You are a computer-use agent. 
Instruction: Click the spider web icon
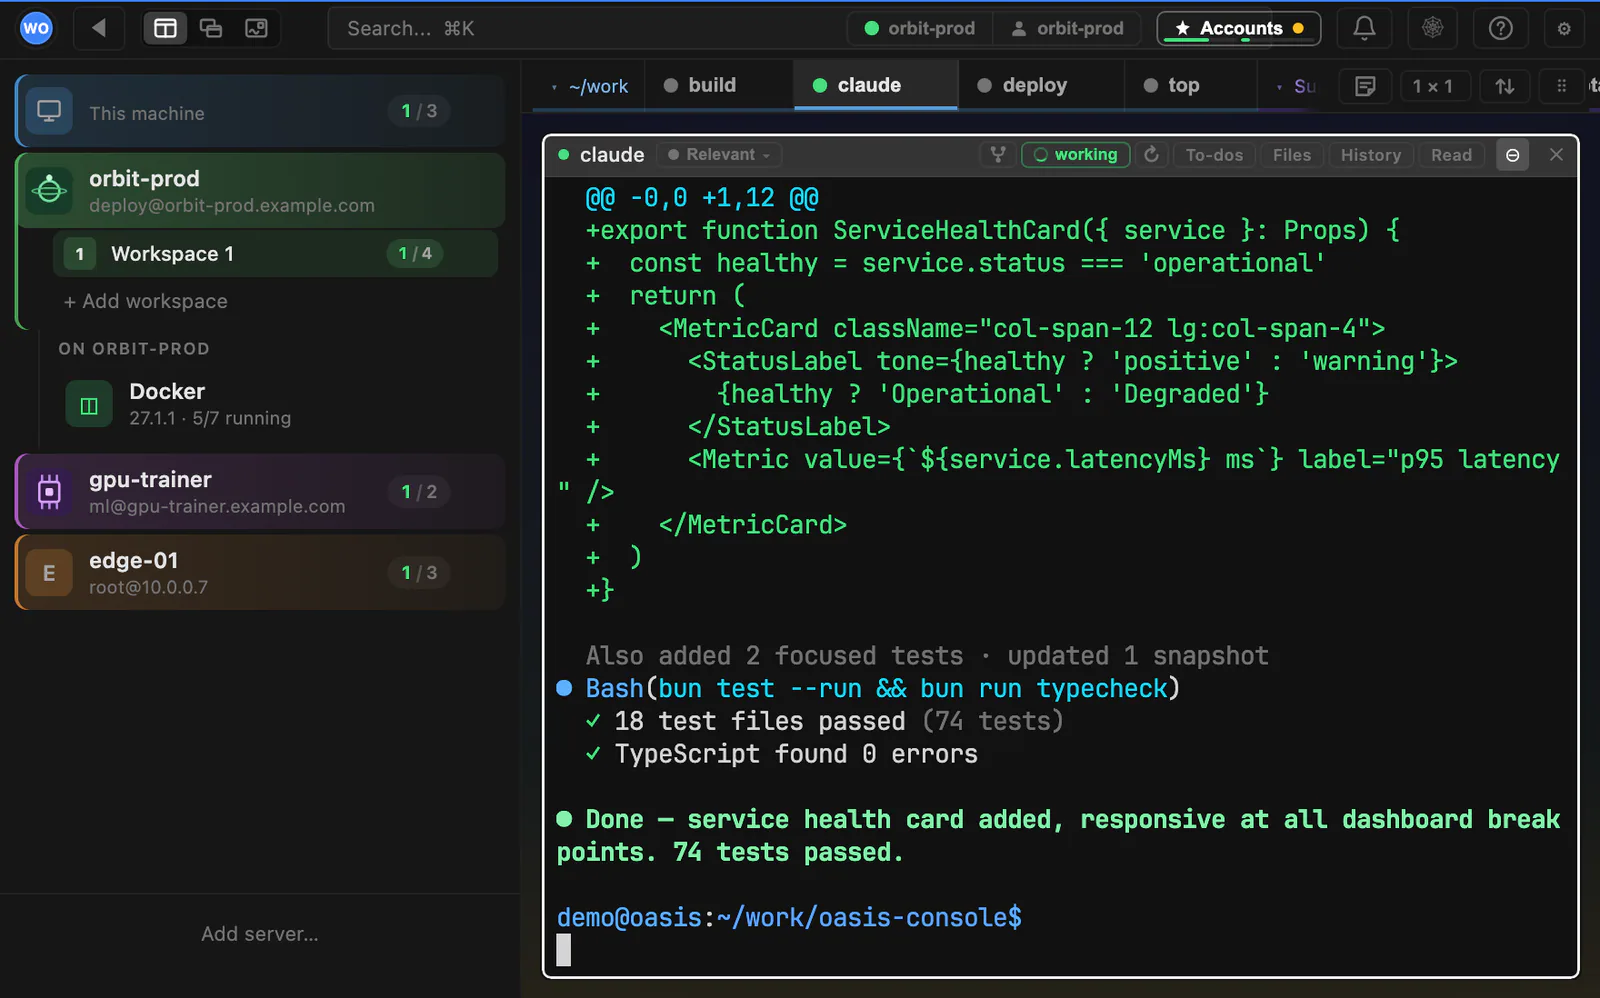click(1432, 28)
